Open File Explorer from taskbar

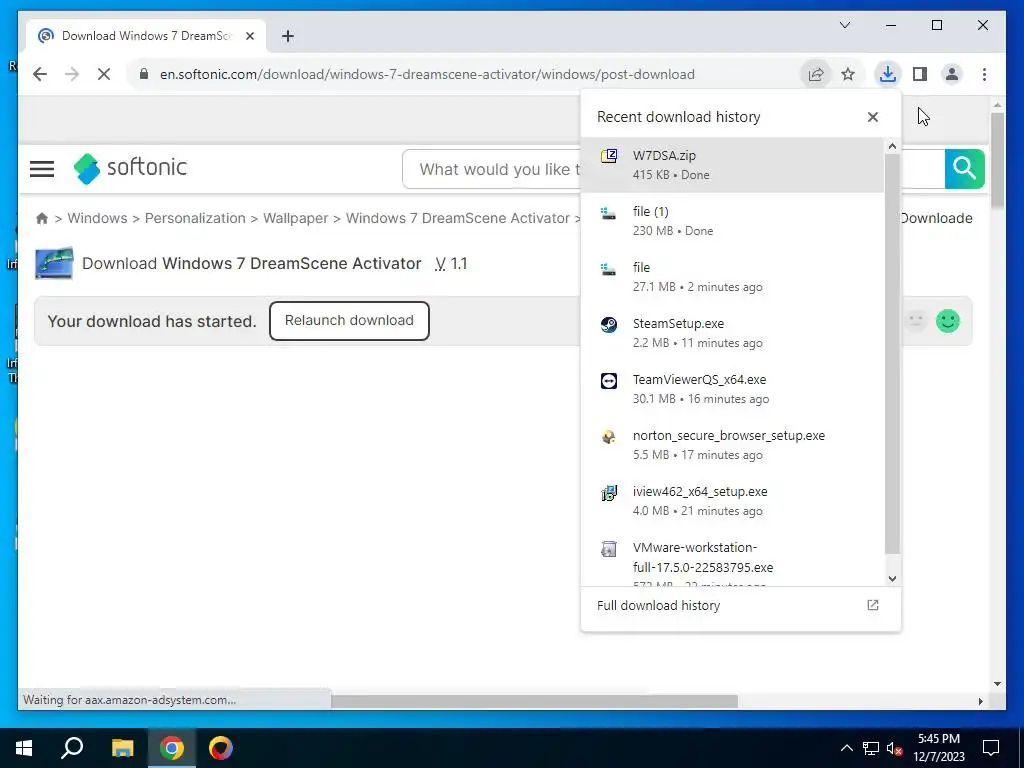122,748
